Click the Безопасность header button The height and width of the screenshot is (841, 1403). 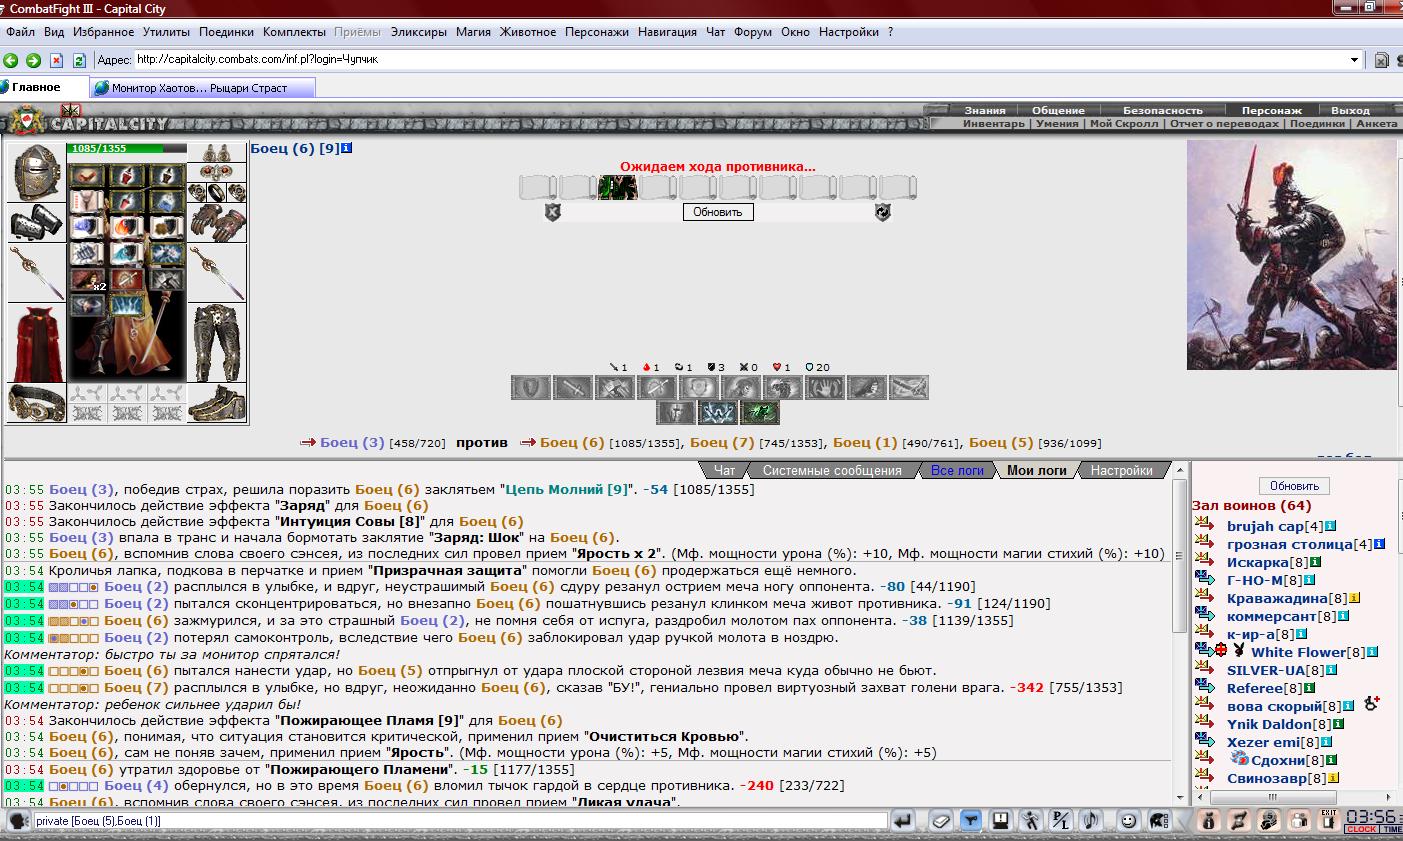click(x=1163, y=110)
